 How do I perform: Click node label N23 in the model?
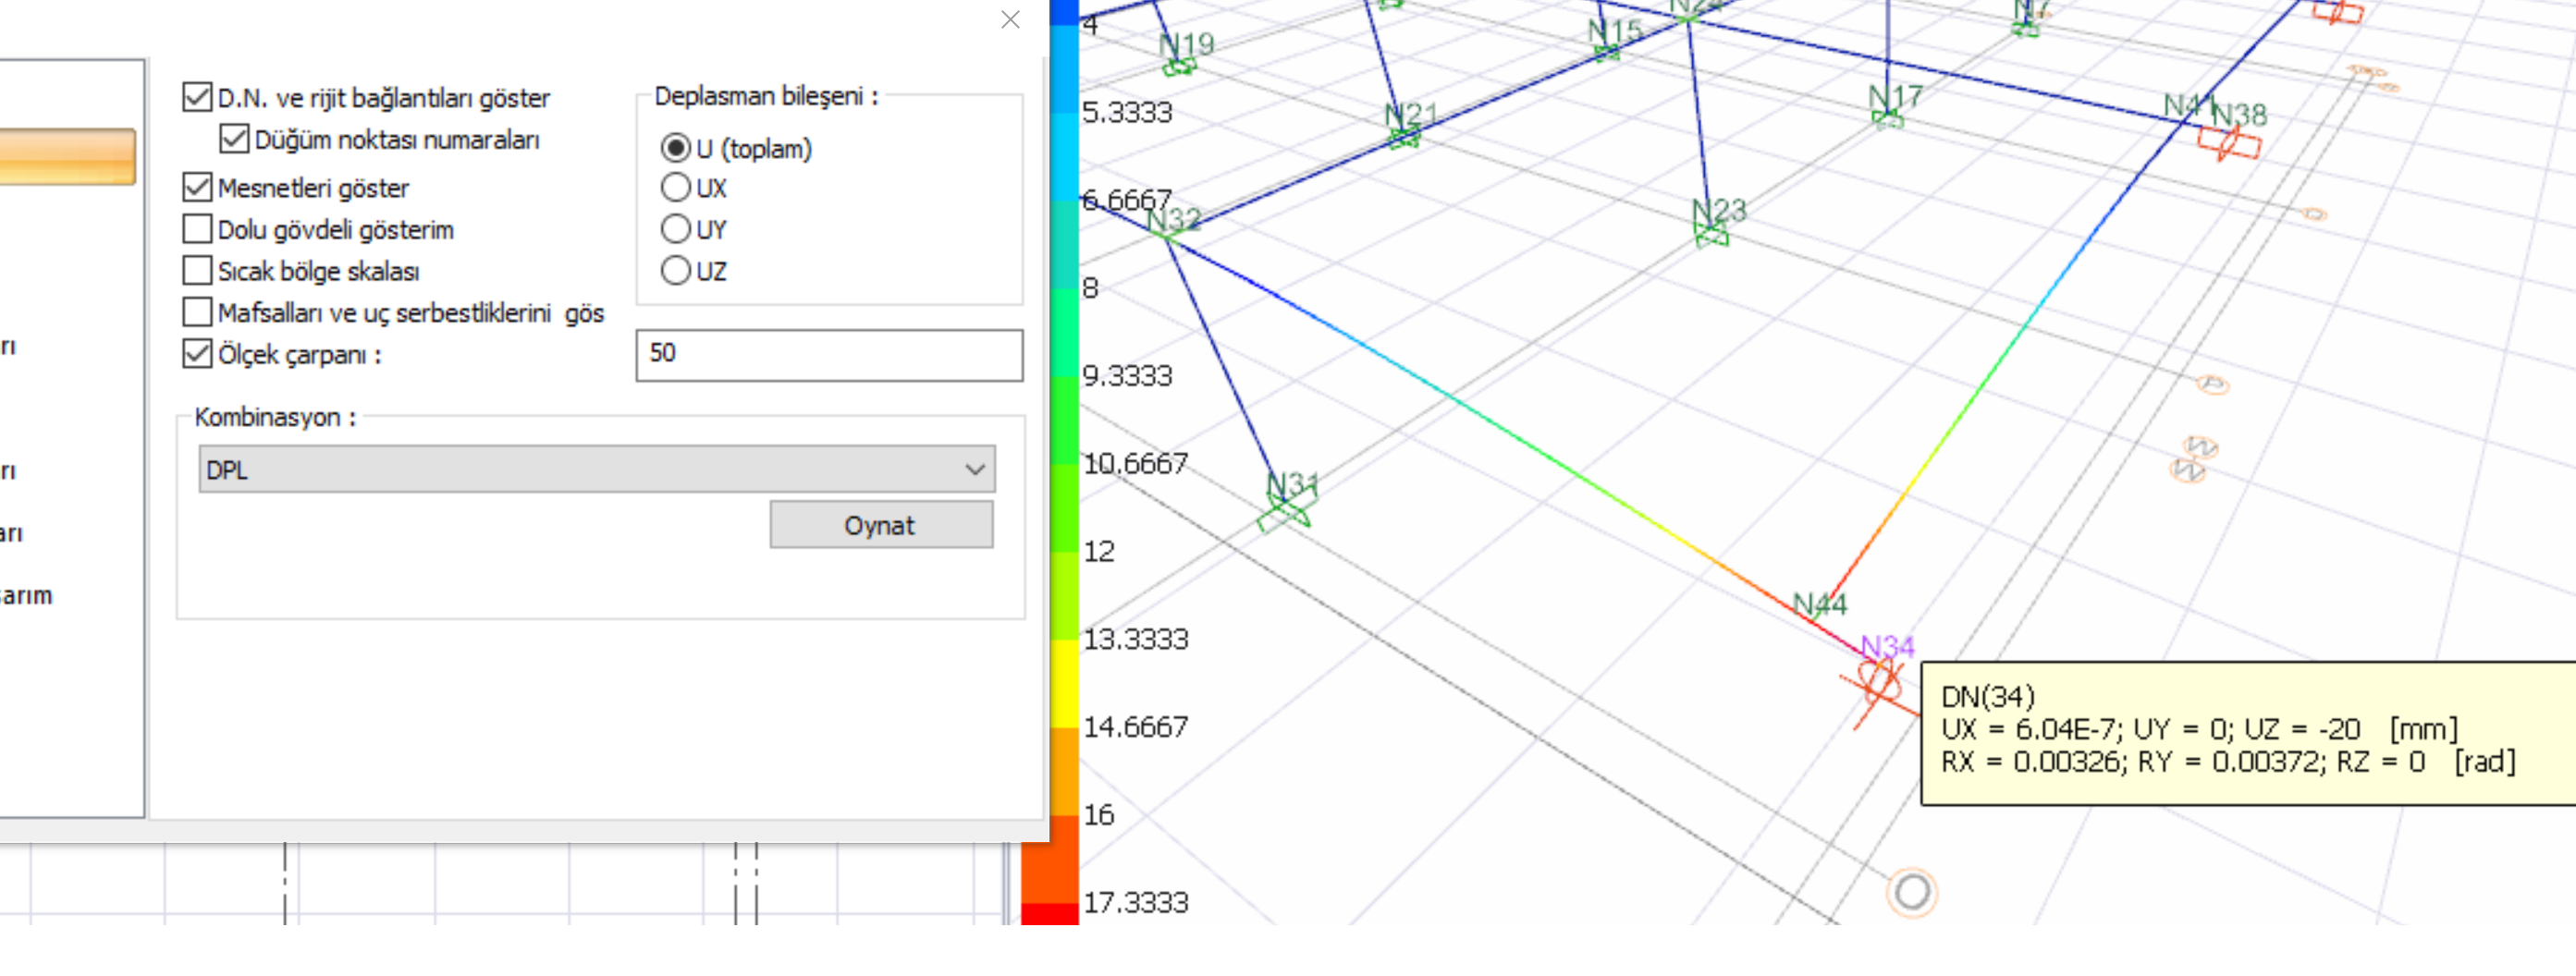tap(1718, 211)
